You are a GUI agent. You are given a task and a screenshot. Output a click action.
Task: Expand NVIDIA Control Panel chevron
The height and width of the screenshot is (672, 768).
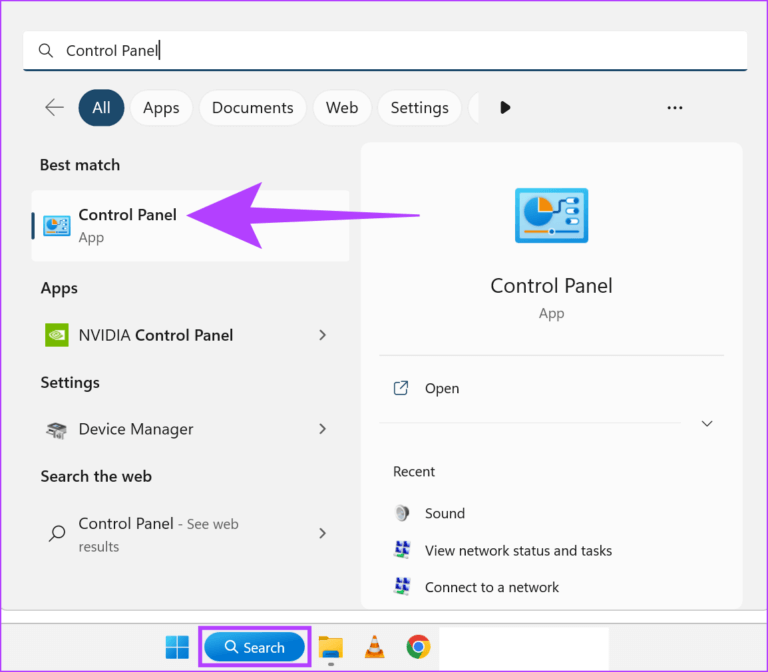[322, 335]
